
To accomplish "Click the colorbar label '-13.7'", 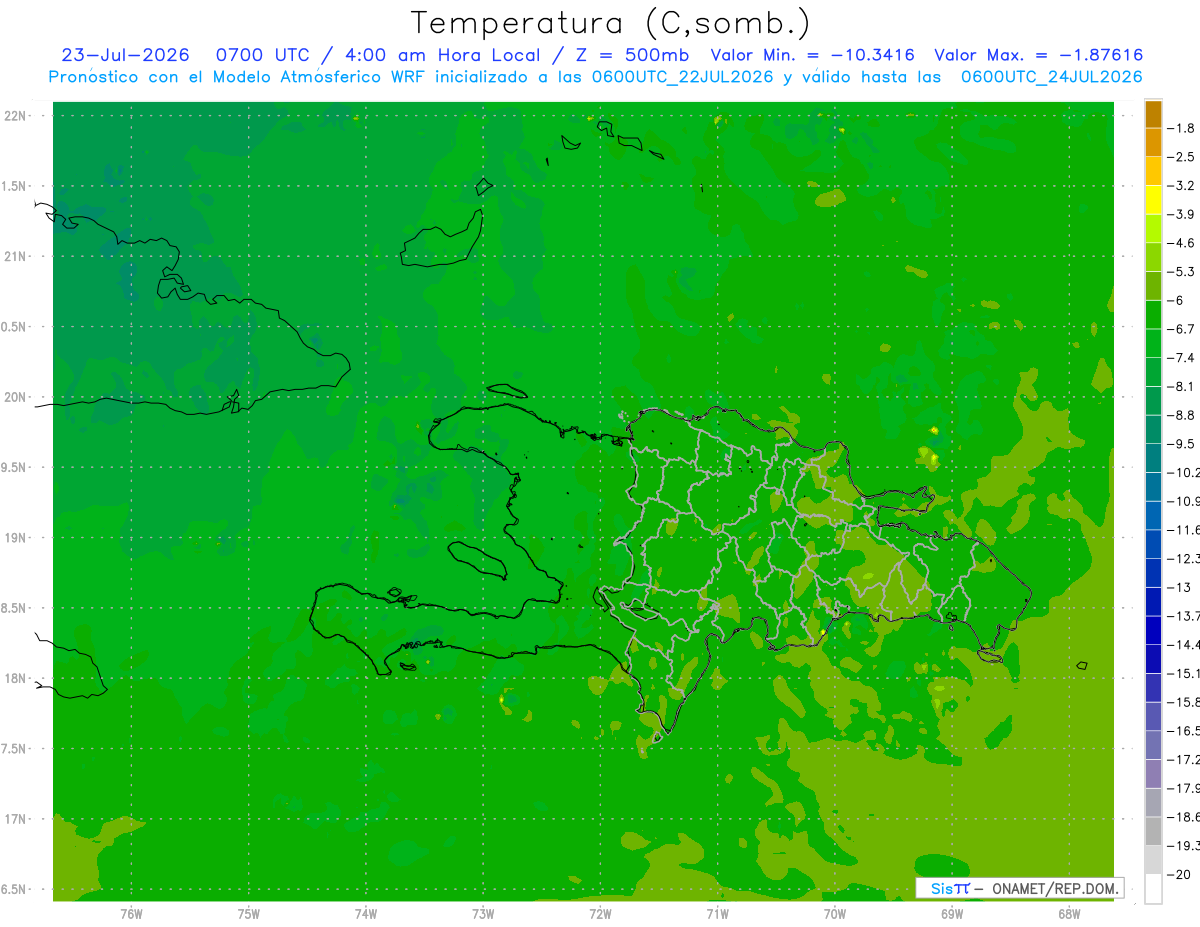I will pyautogui.click(x=1184, y=616).
